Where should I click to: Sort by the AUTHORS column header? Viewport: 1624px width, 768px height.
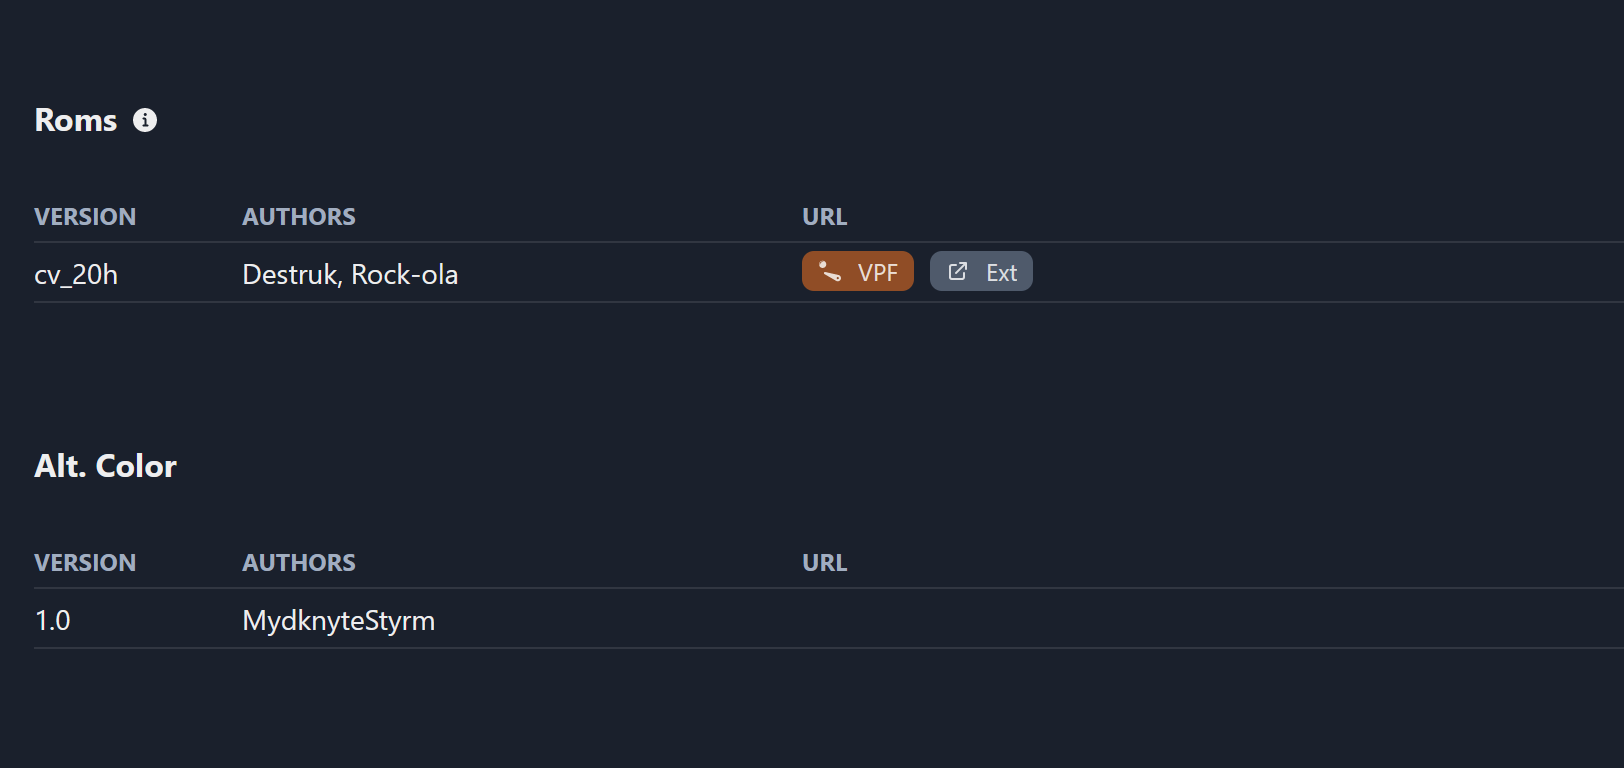(298, 216)
